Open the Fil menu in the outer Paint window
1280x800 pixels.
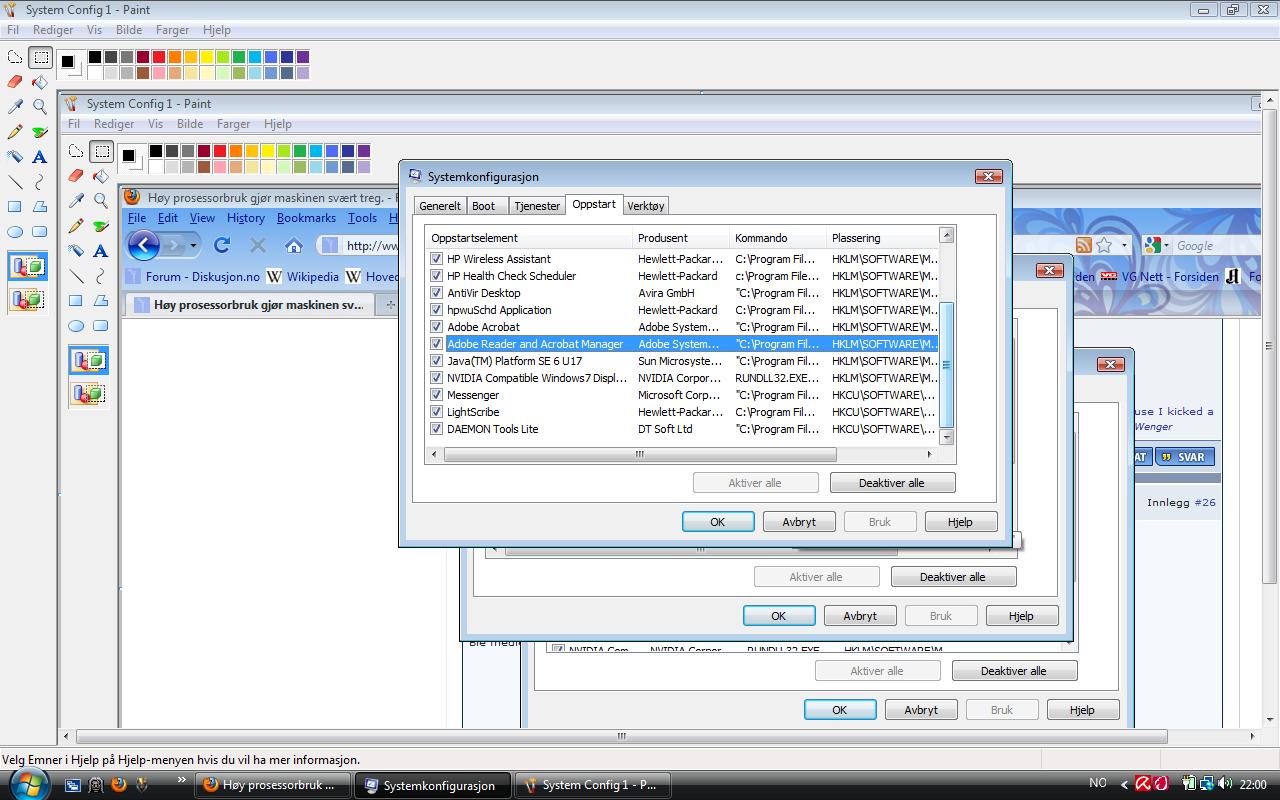point(13,30)
